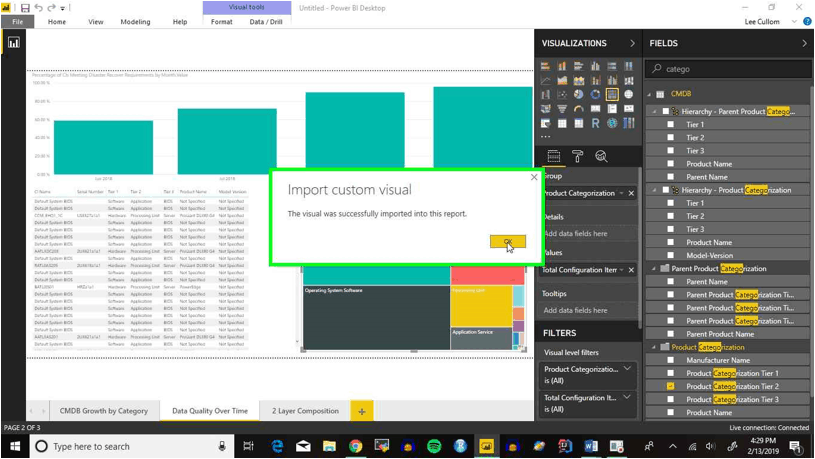Select the area chart visual

(562, 81)
